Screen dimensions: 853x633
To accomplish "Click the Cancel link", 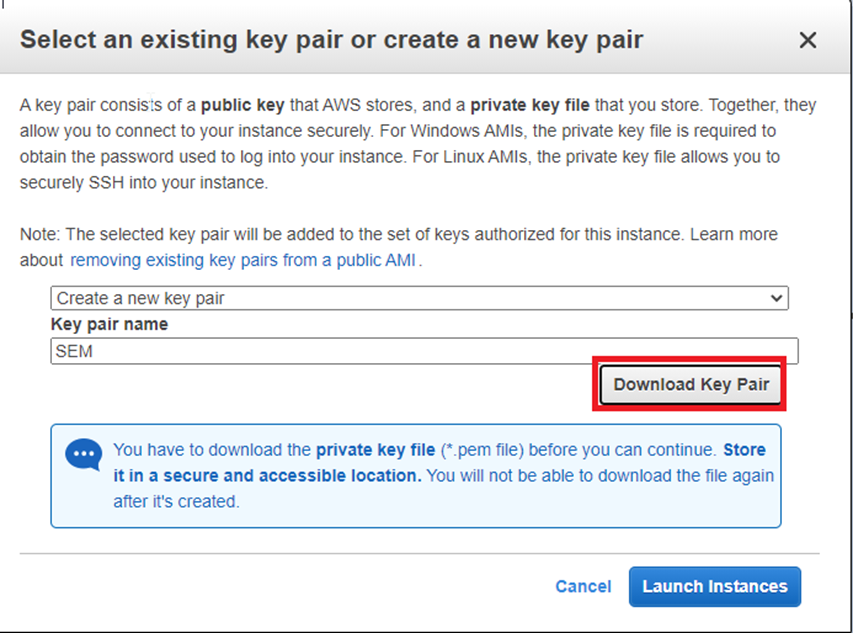I will click(x=583, y=586).
